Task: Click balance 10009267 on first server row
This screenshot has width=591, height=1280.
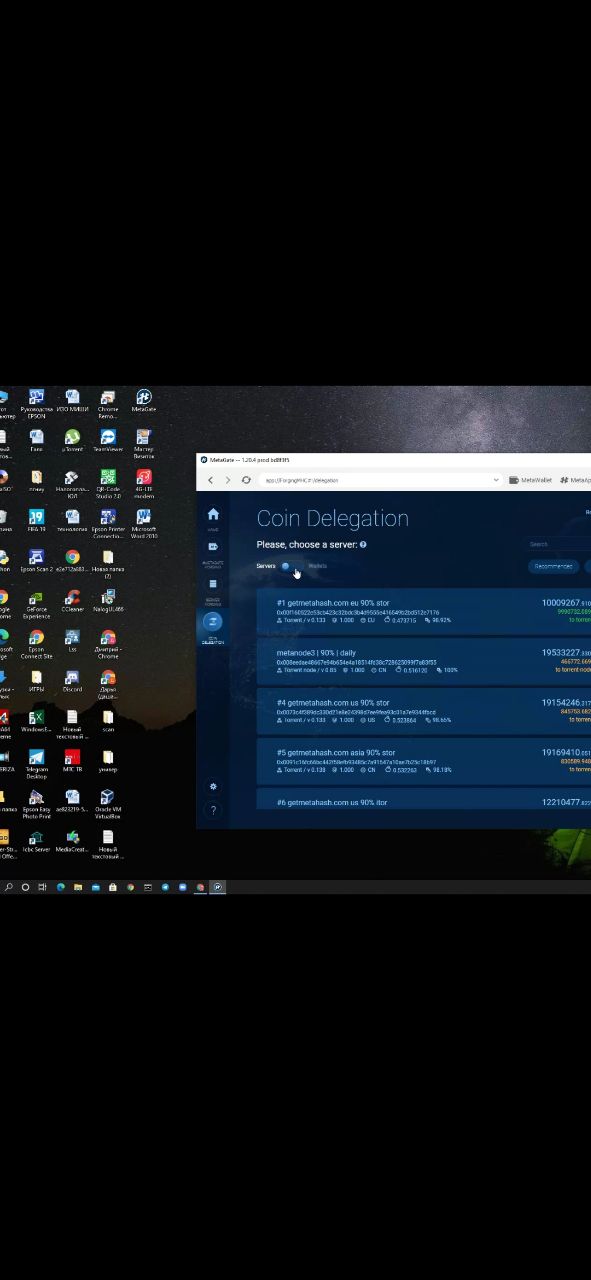Action: (x=566, y=603)
